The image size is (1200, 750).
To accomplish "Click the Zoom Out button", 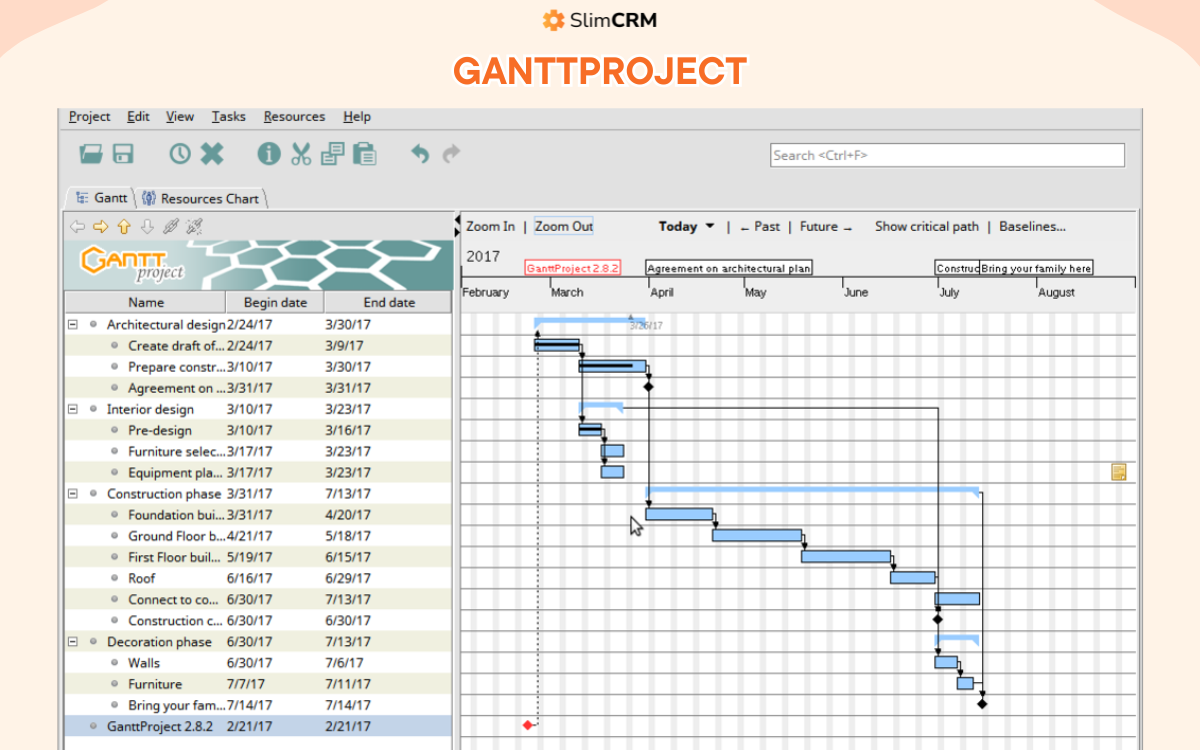I will pos(564,227).
